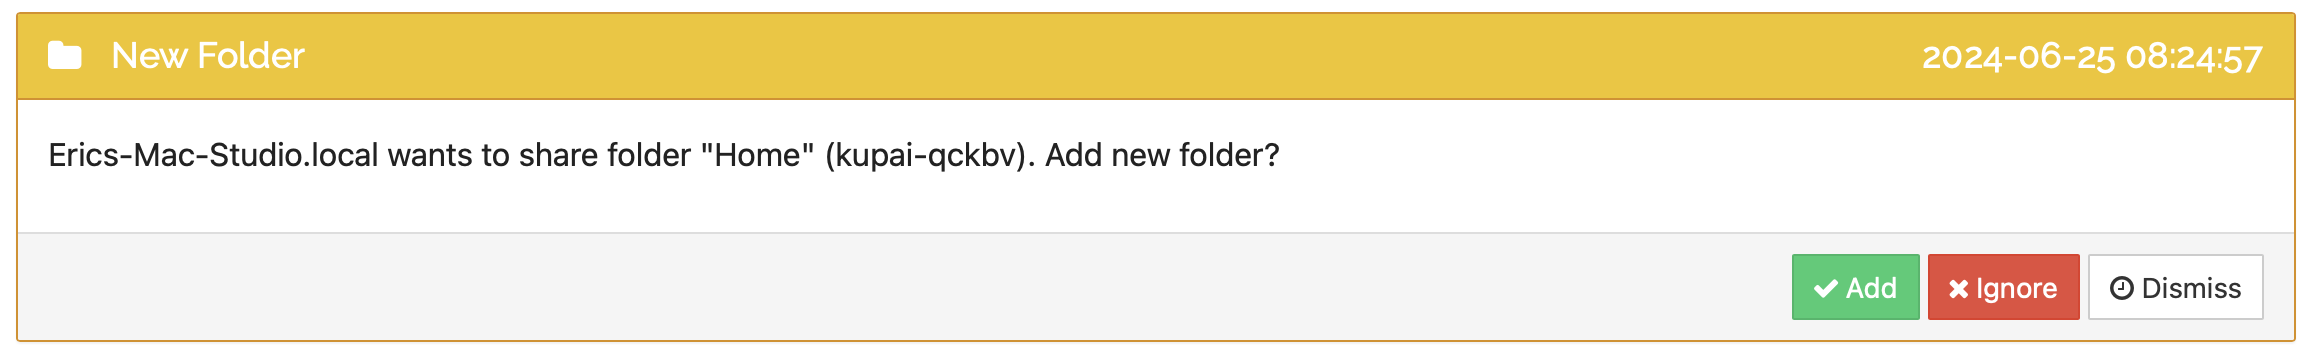Image resolution: width=2312 pixels, height=360 pixels.
Task: Click the white message body area
Action: (x=1155, y=166)
